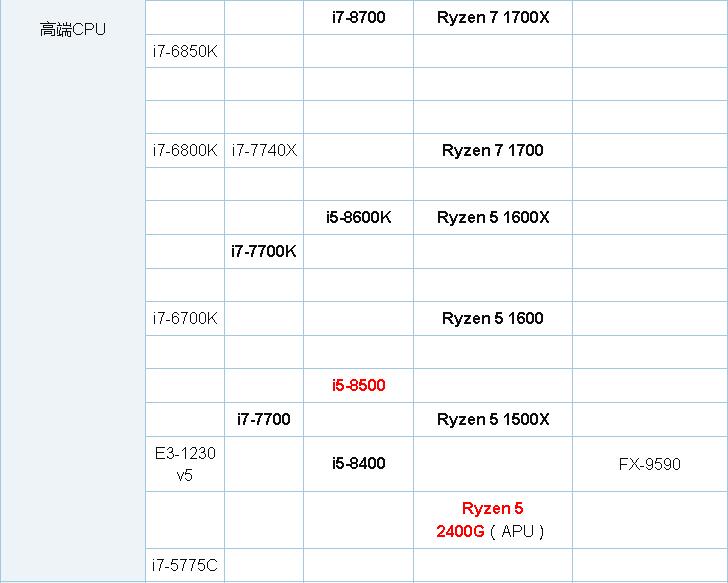Click the i7-6700K cell
The width and height of the screenshot is (728, 583).
tap(184, 318)
